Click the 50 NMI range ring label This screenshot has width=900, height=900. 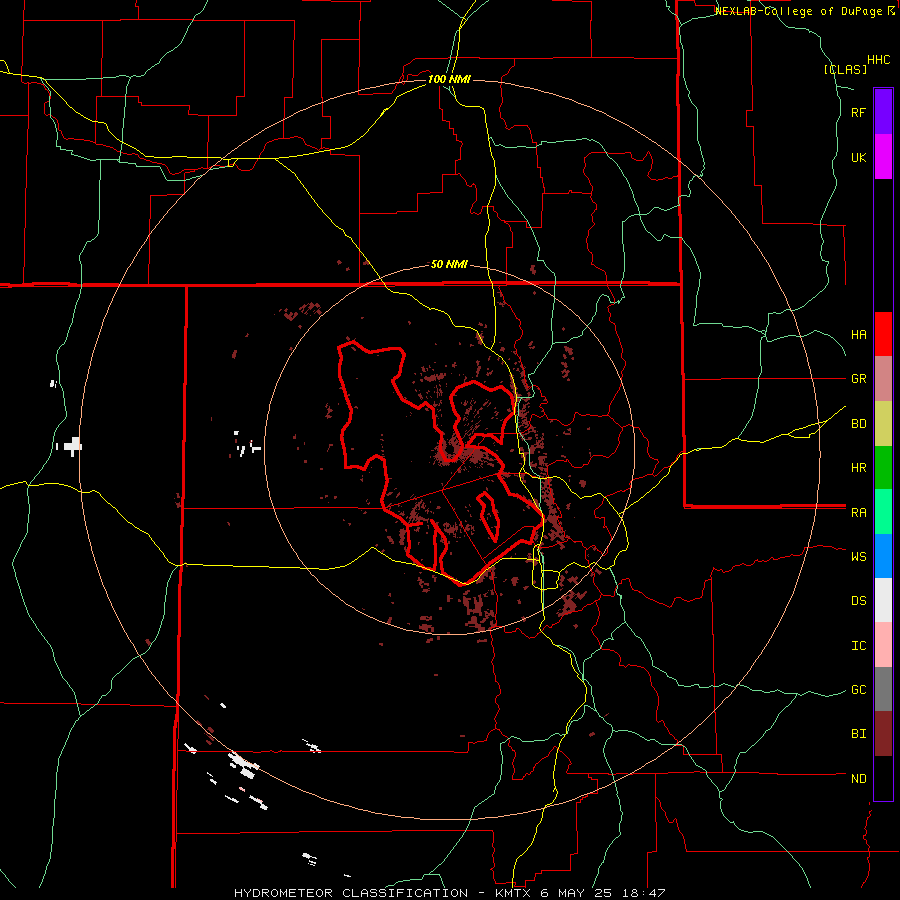(x=449, y=264)
